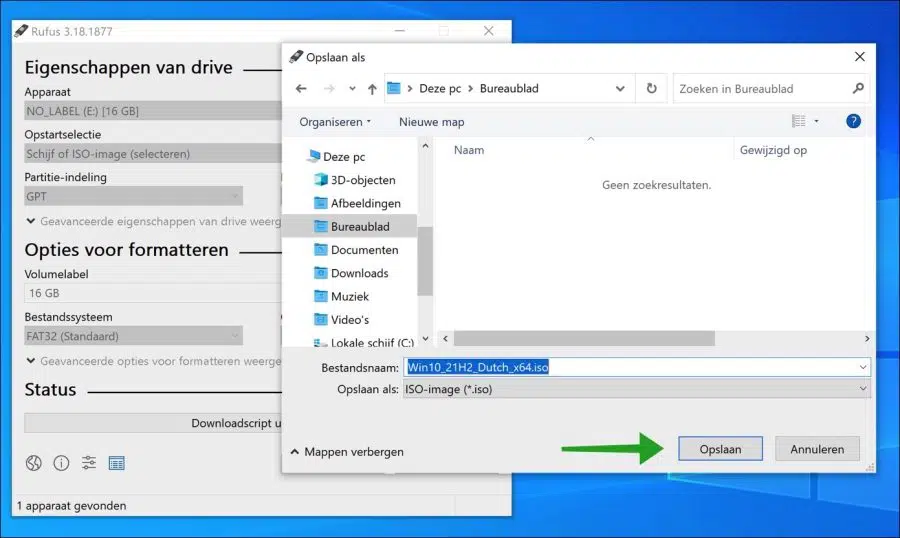
Task: Go back with the left arrow icon
Action: (x=301, y=88)
